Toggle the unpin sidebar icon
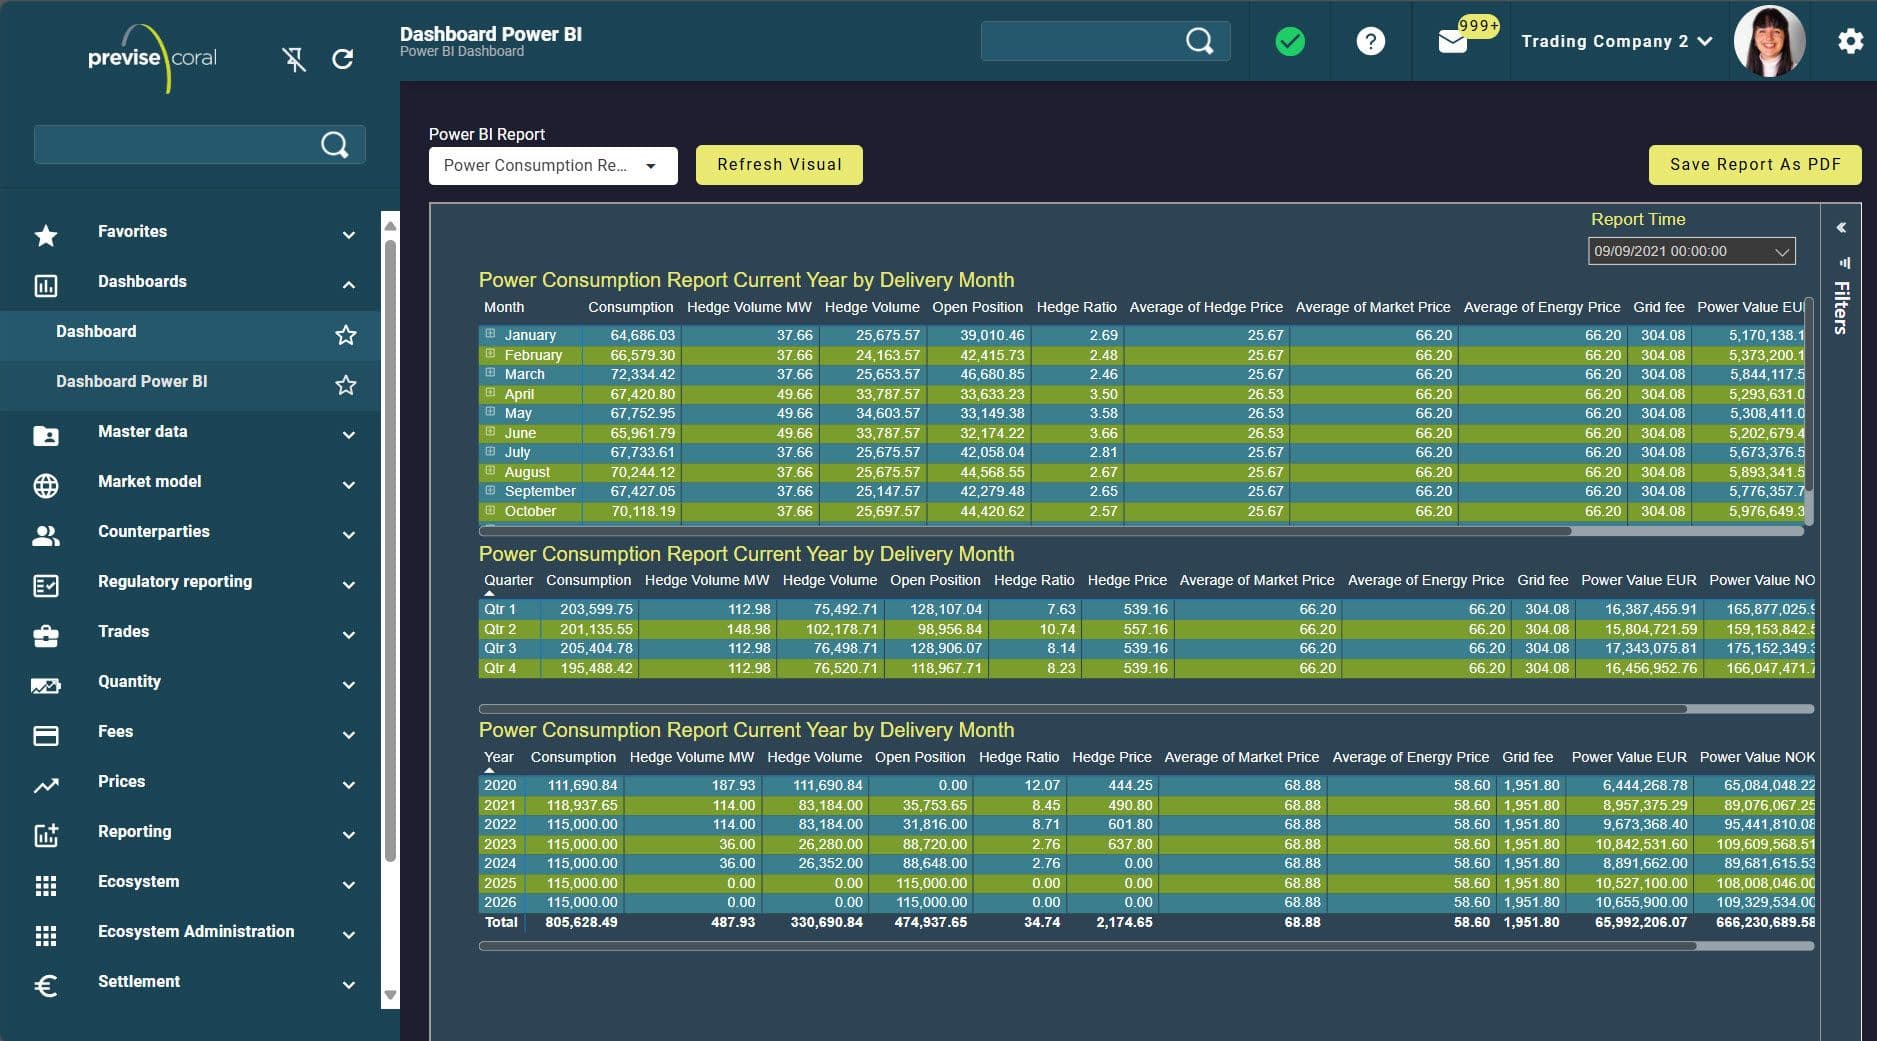 pyautogui.click(x=295, y=58)
